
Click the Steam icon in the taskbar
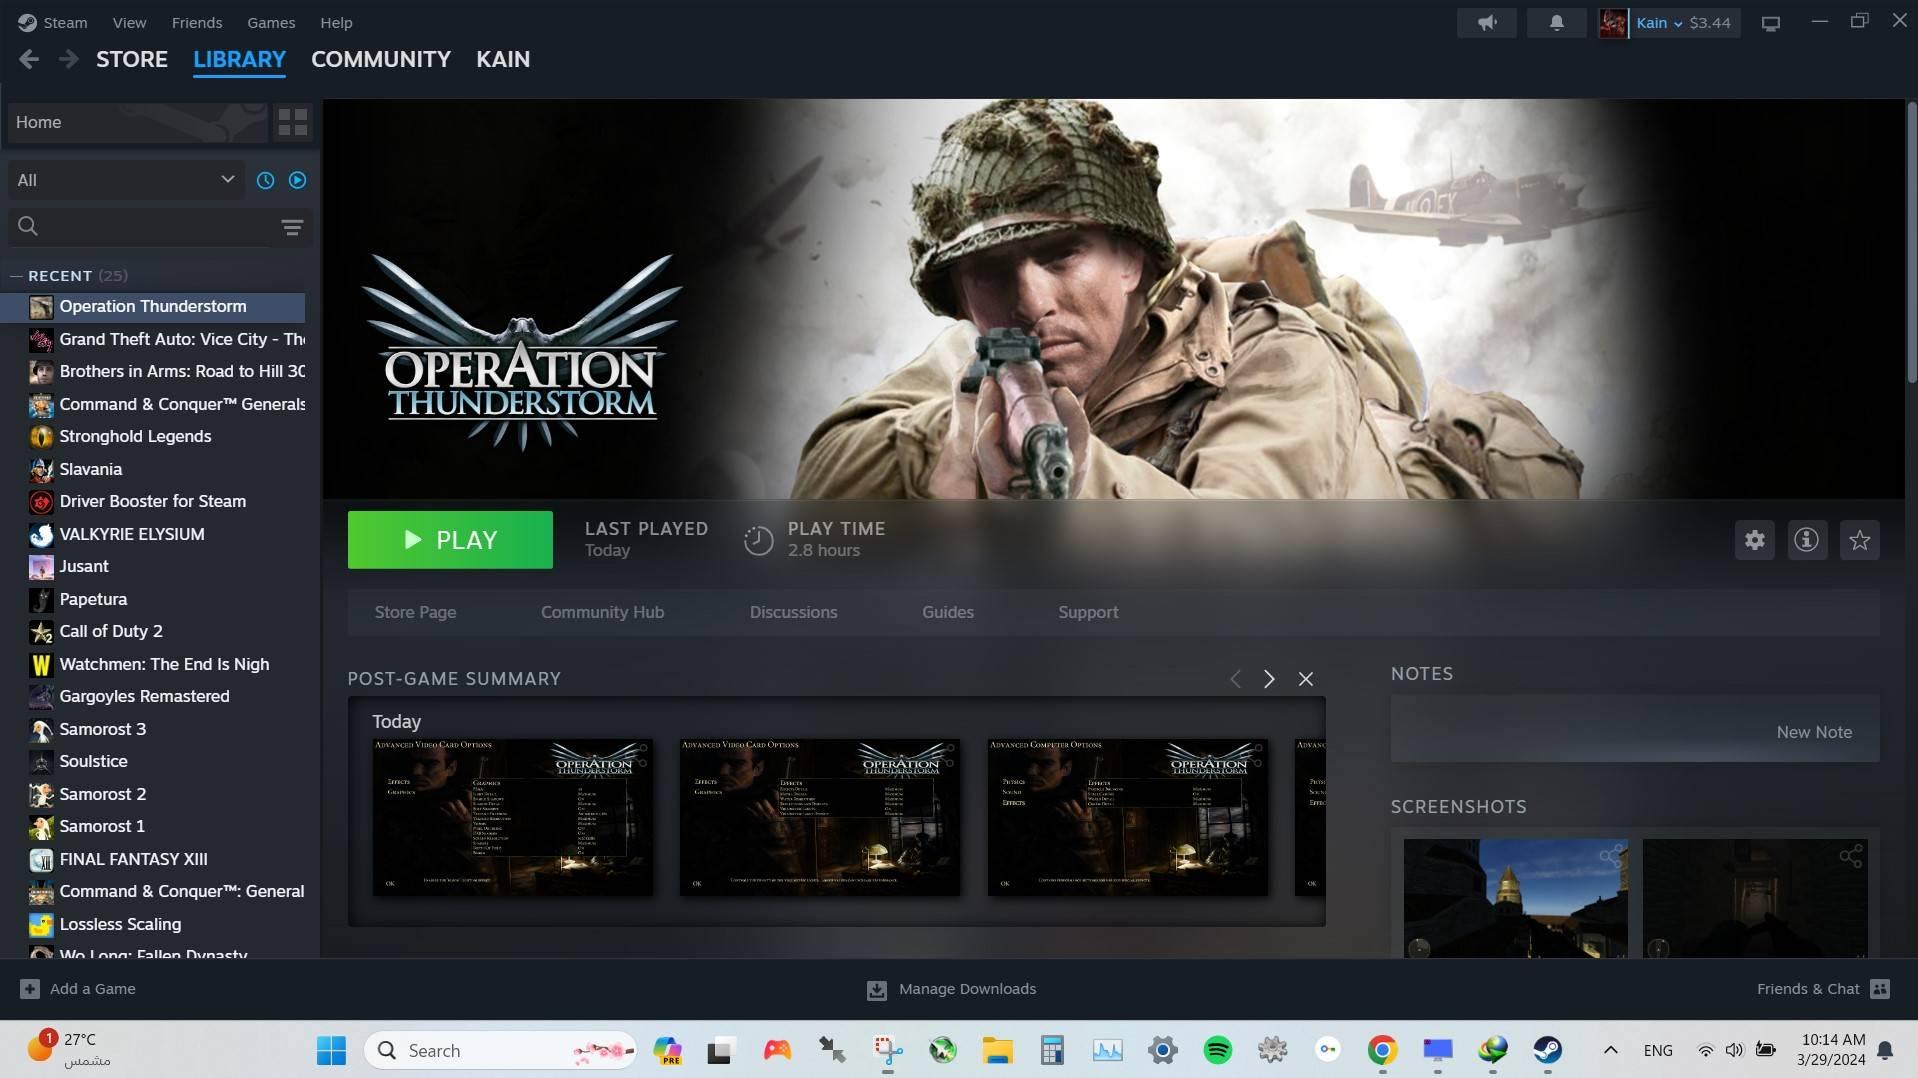1547,1050
